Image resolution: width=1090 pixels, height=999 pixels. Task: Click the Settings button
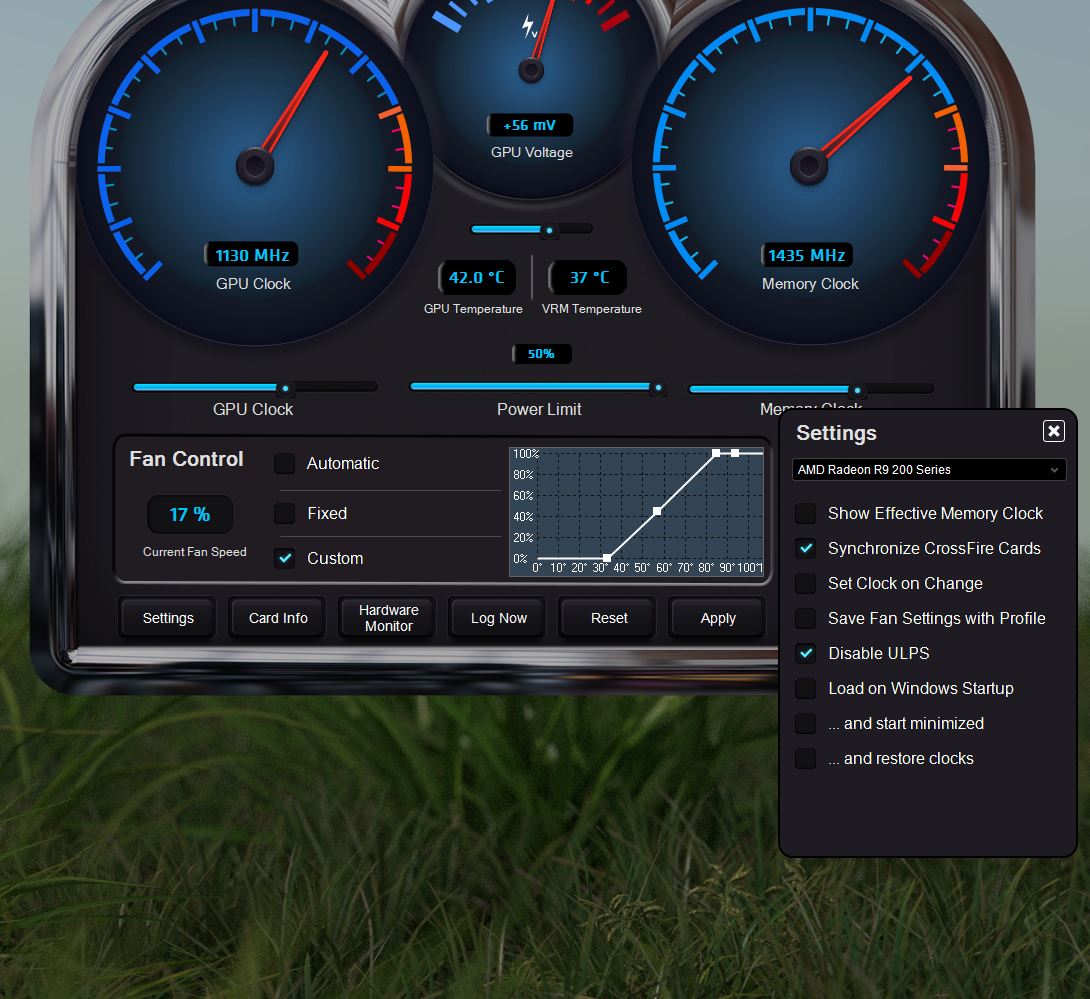coord(168,618)
